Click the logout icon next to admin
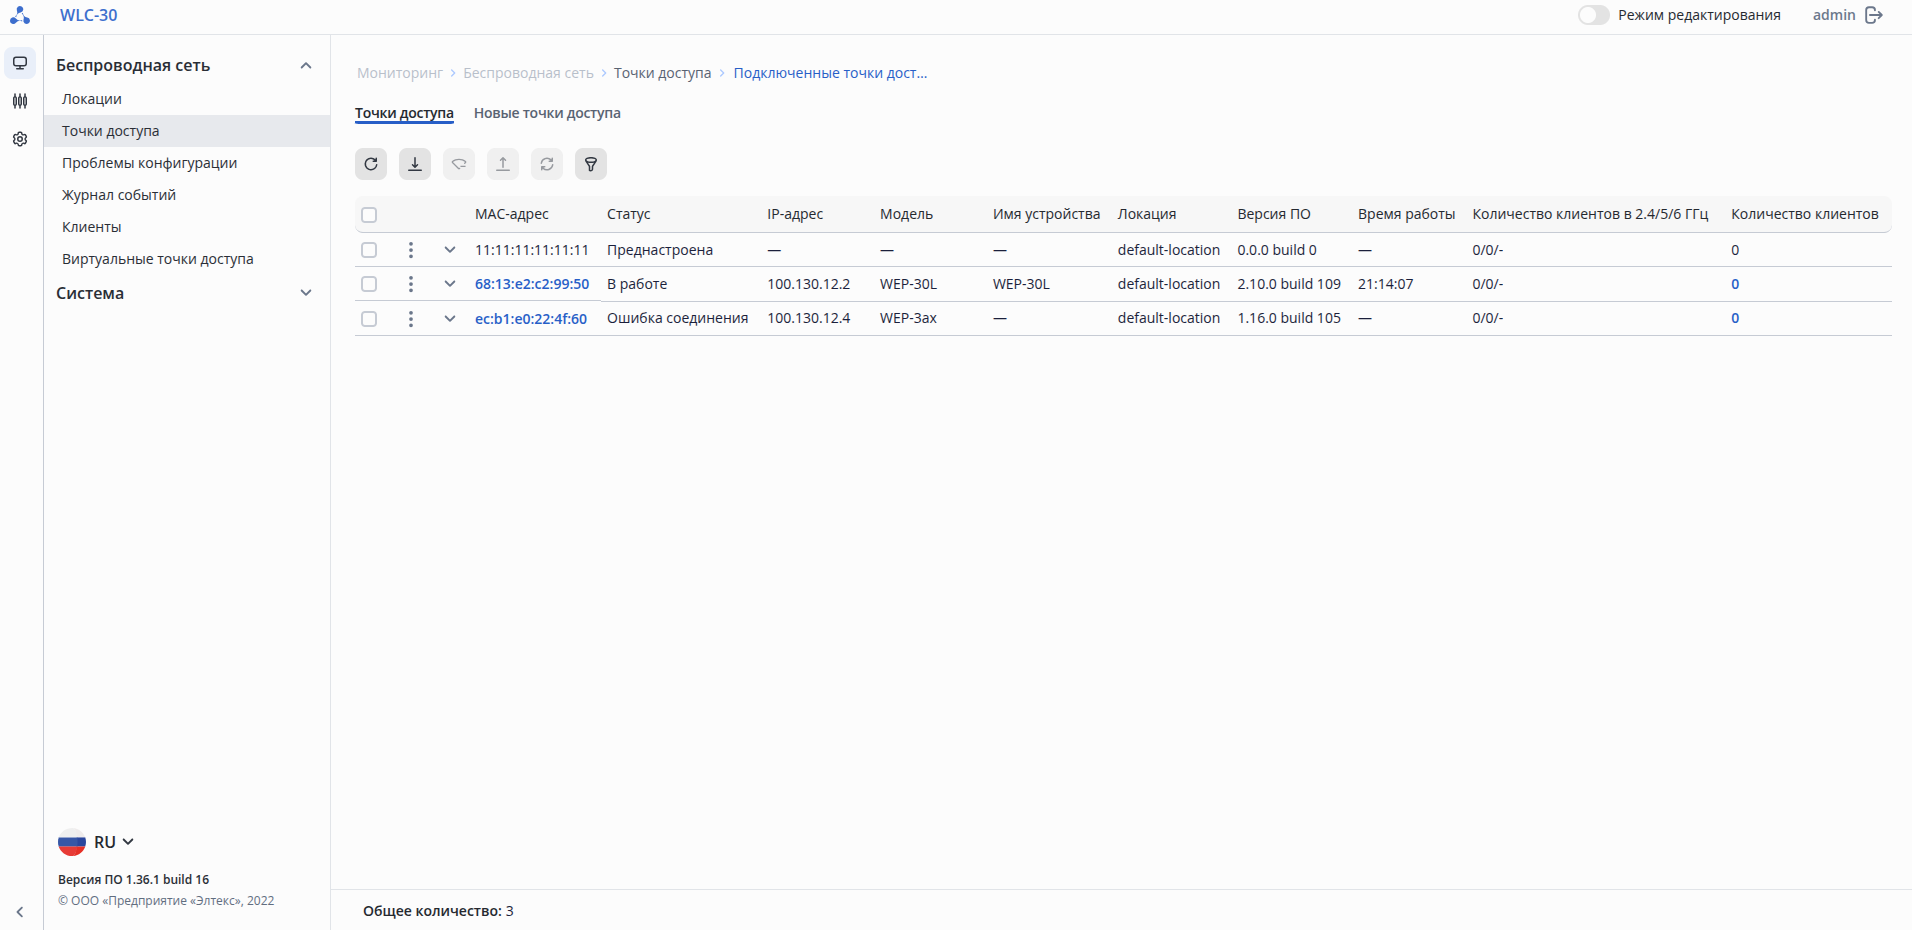 point(1874,15)
